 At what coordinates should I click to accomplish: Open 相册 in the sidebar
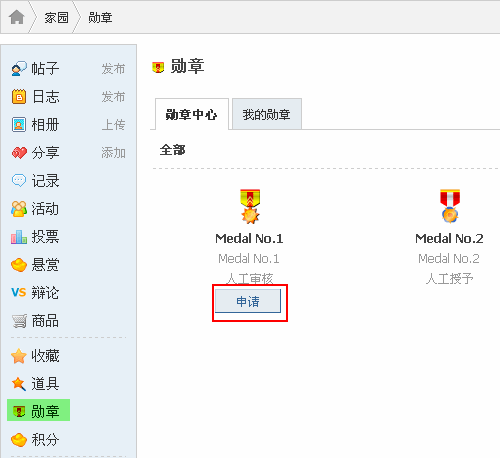(45, 125)
